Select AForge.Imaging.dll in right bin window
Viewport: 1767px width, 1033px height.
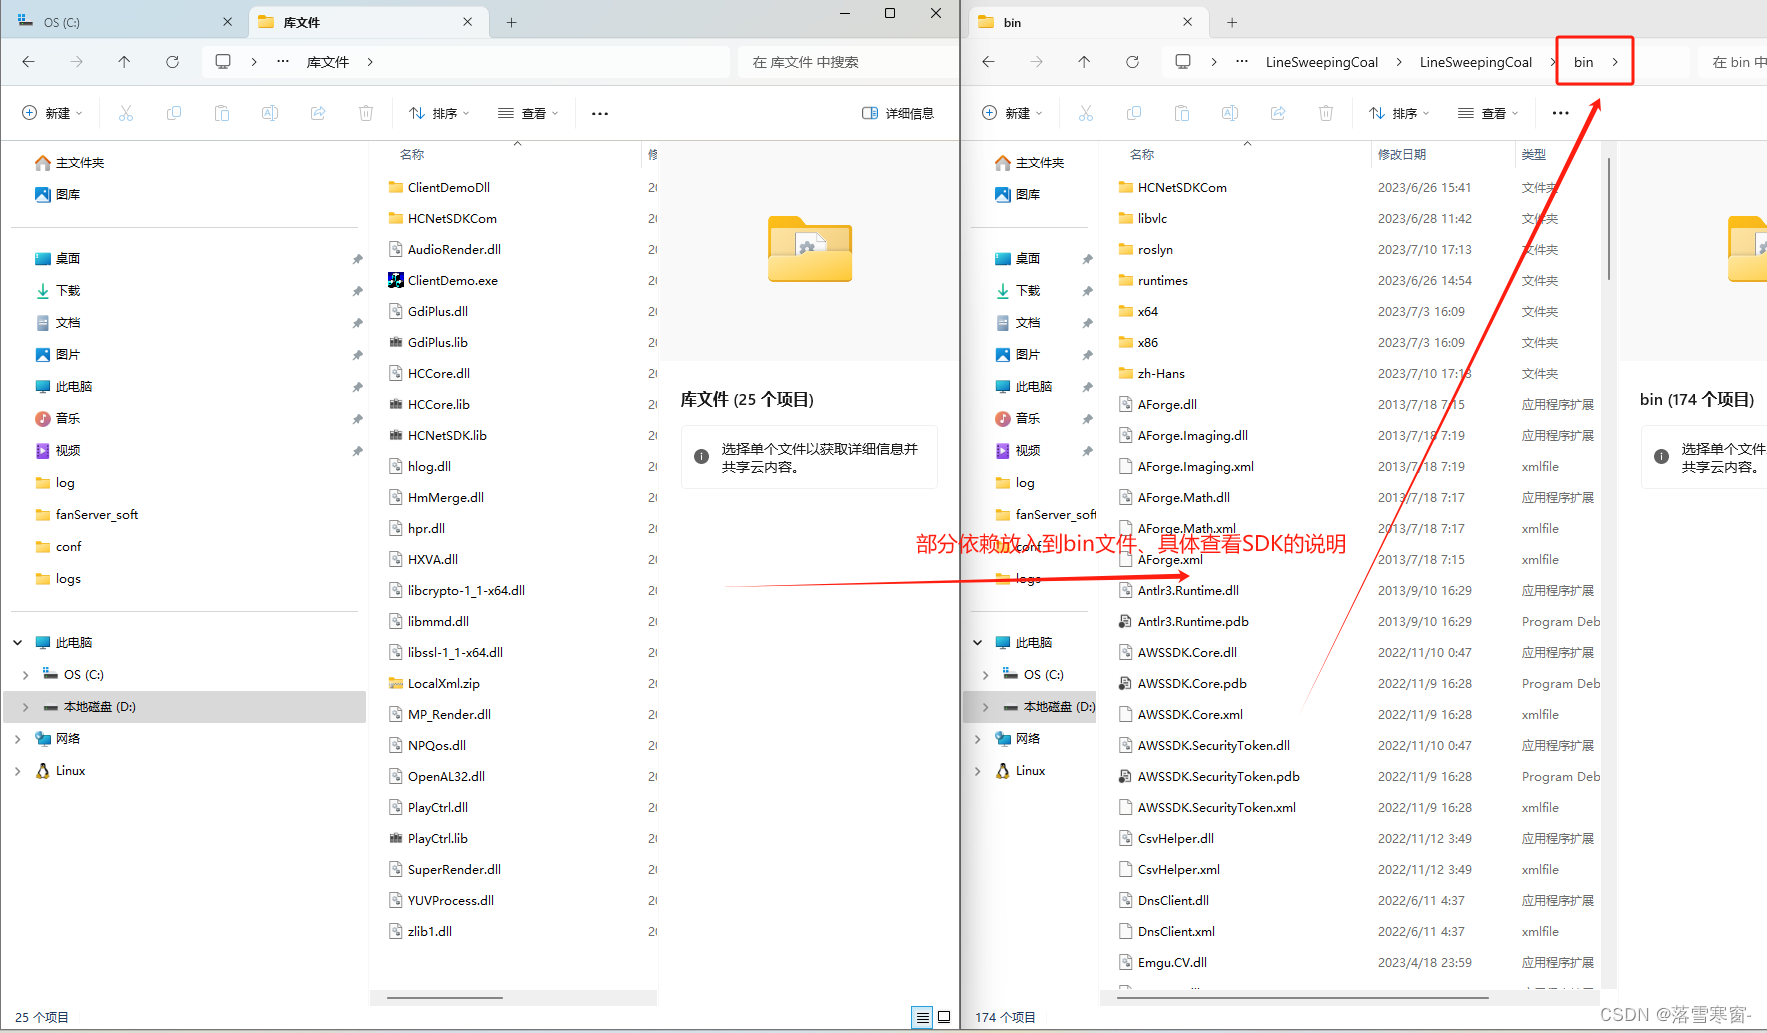pos(1192,436)
